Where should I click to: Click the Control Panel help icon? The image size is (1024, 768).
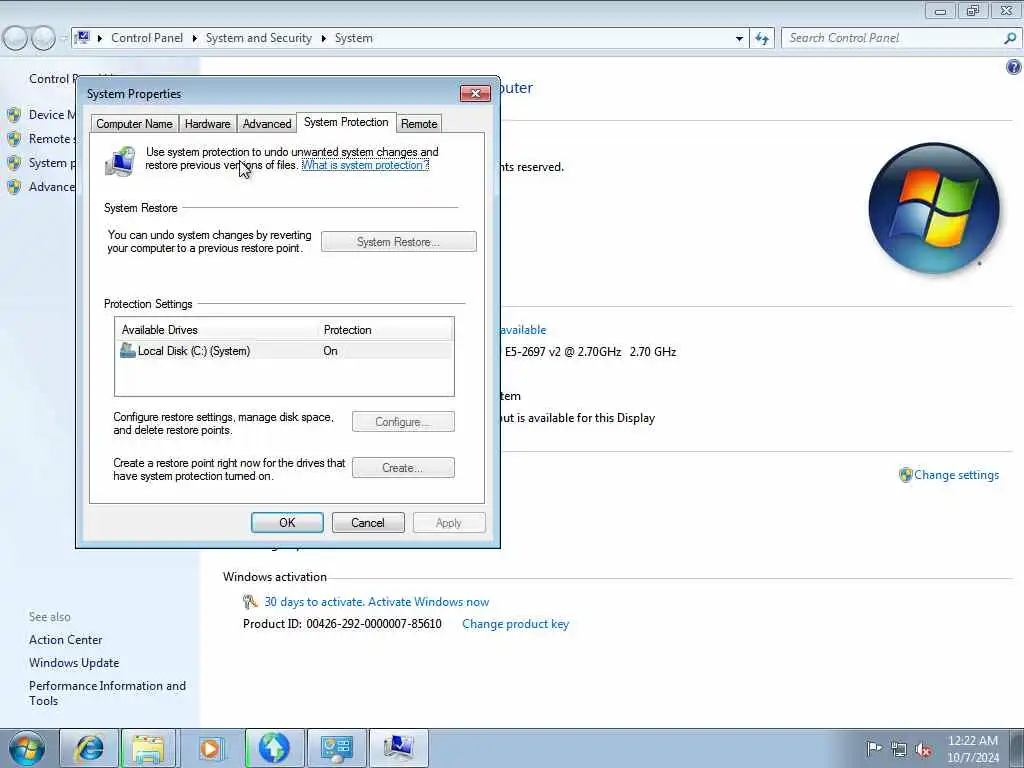1014,67
